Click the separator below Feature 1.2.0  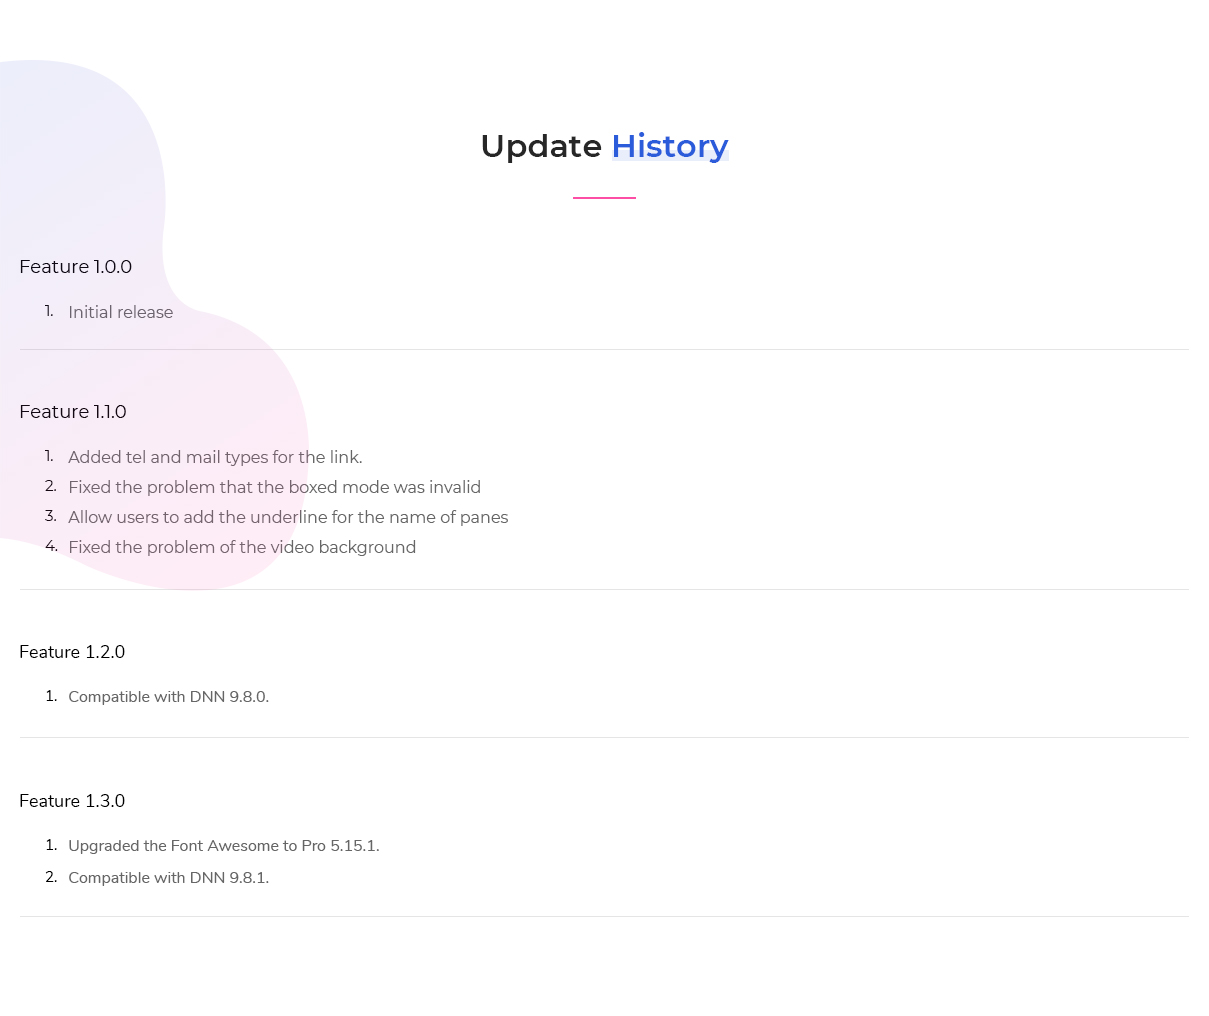coord(604,737)
